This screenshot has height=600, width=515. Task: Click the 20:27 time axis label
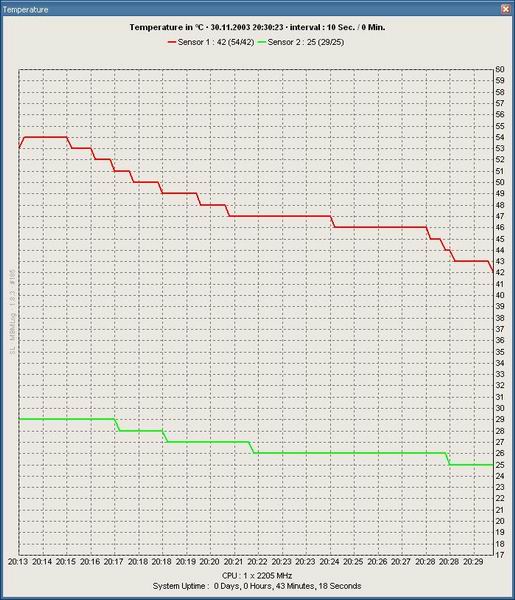pyautogui.click(x=401, y=562)
